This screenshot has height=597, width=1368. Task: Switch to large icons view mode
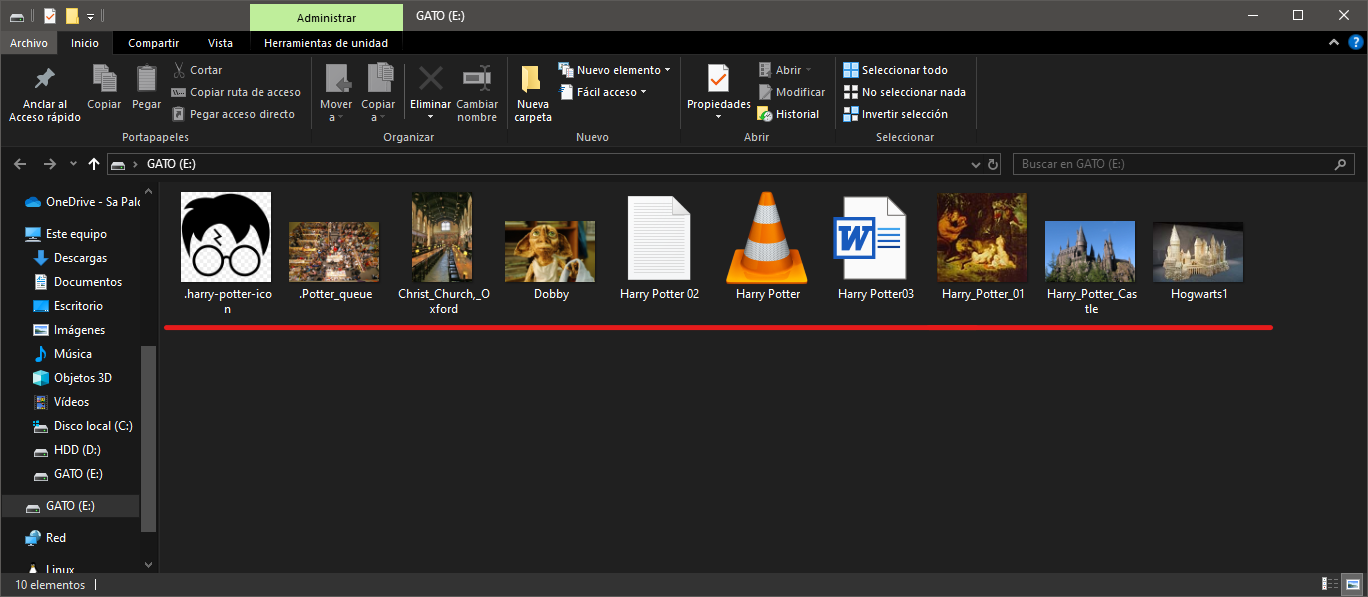click(x=1352, y=584)
